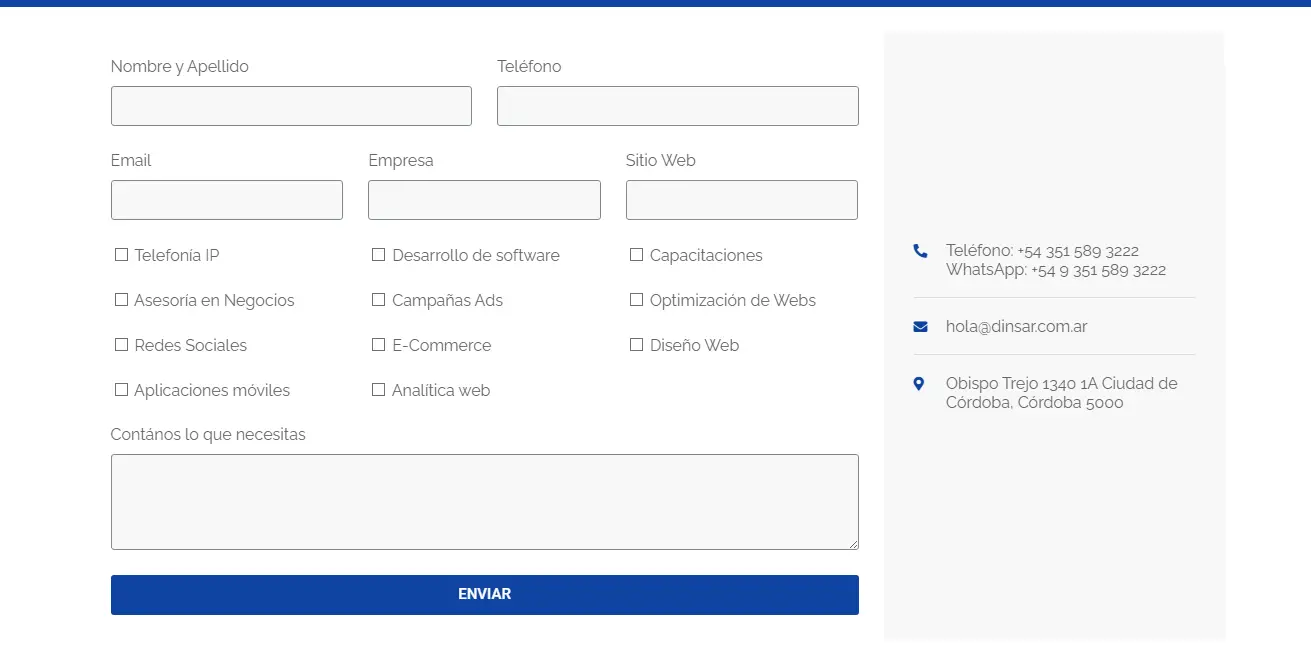
Task: Check the Telefonía IP checkbox
Action: coord(122,255)
